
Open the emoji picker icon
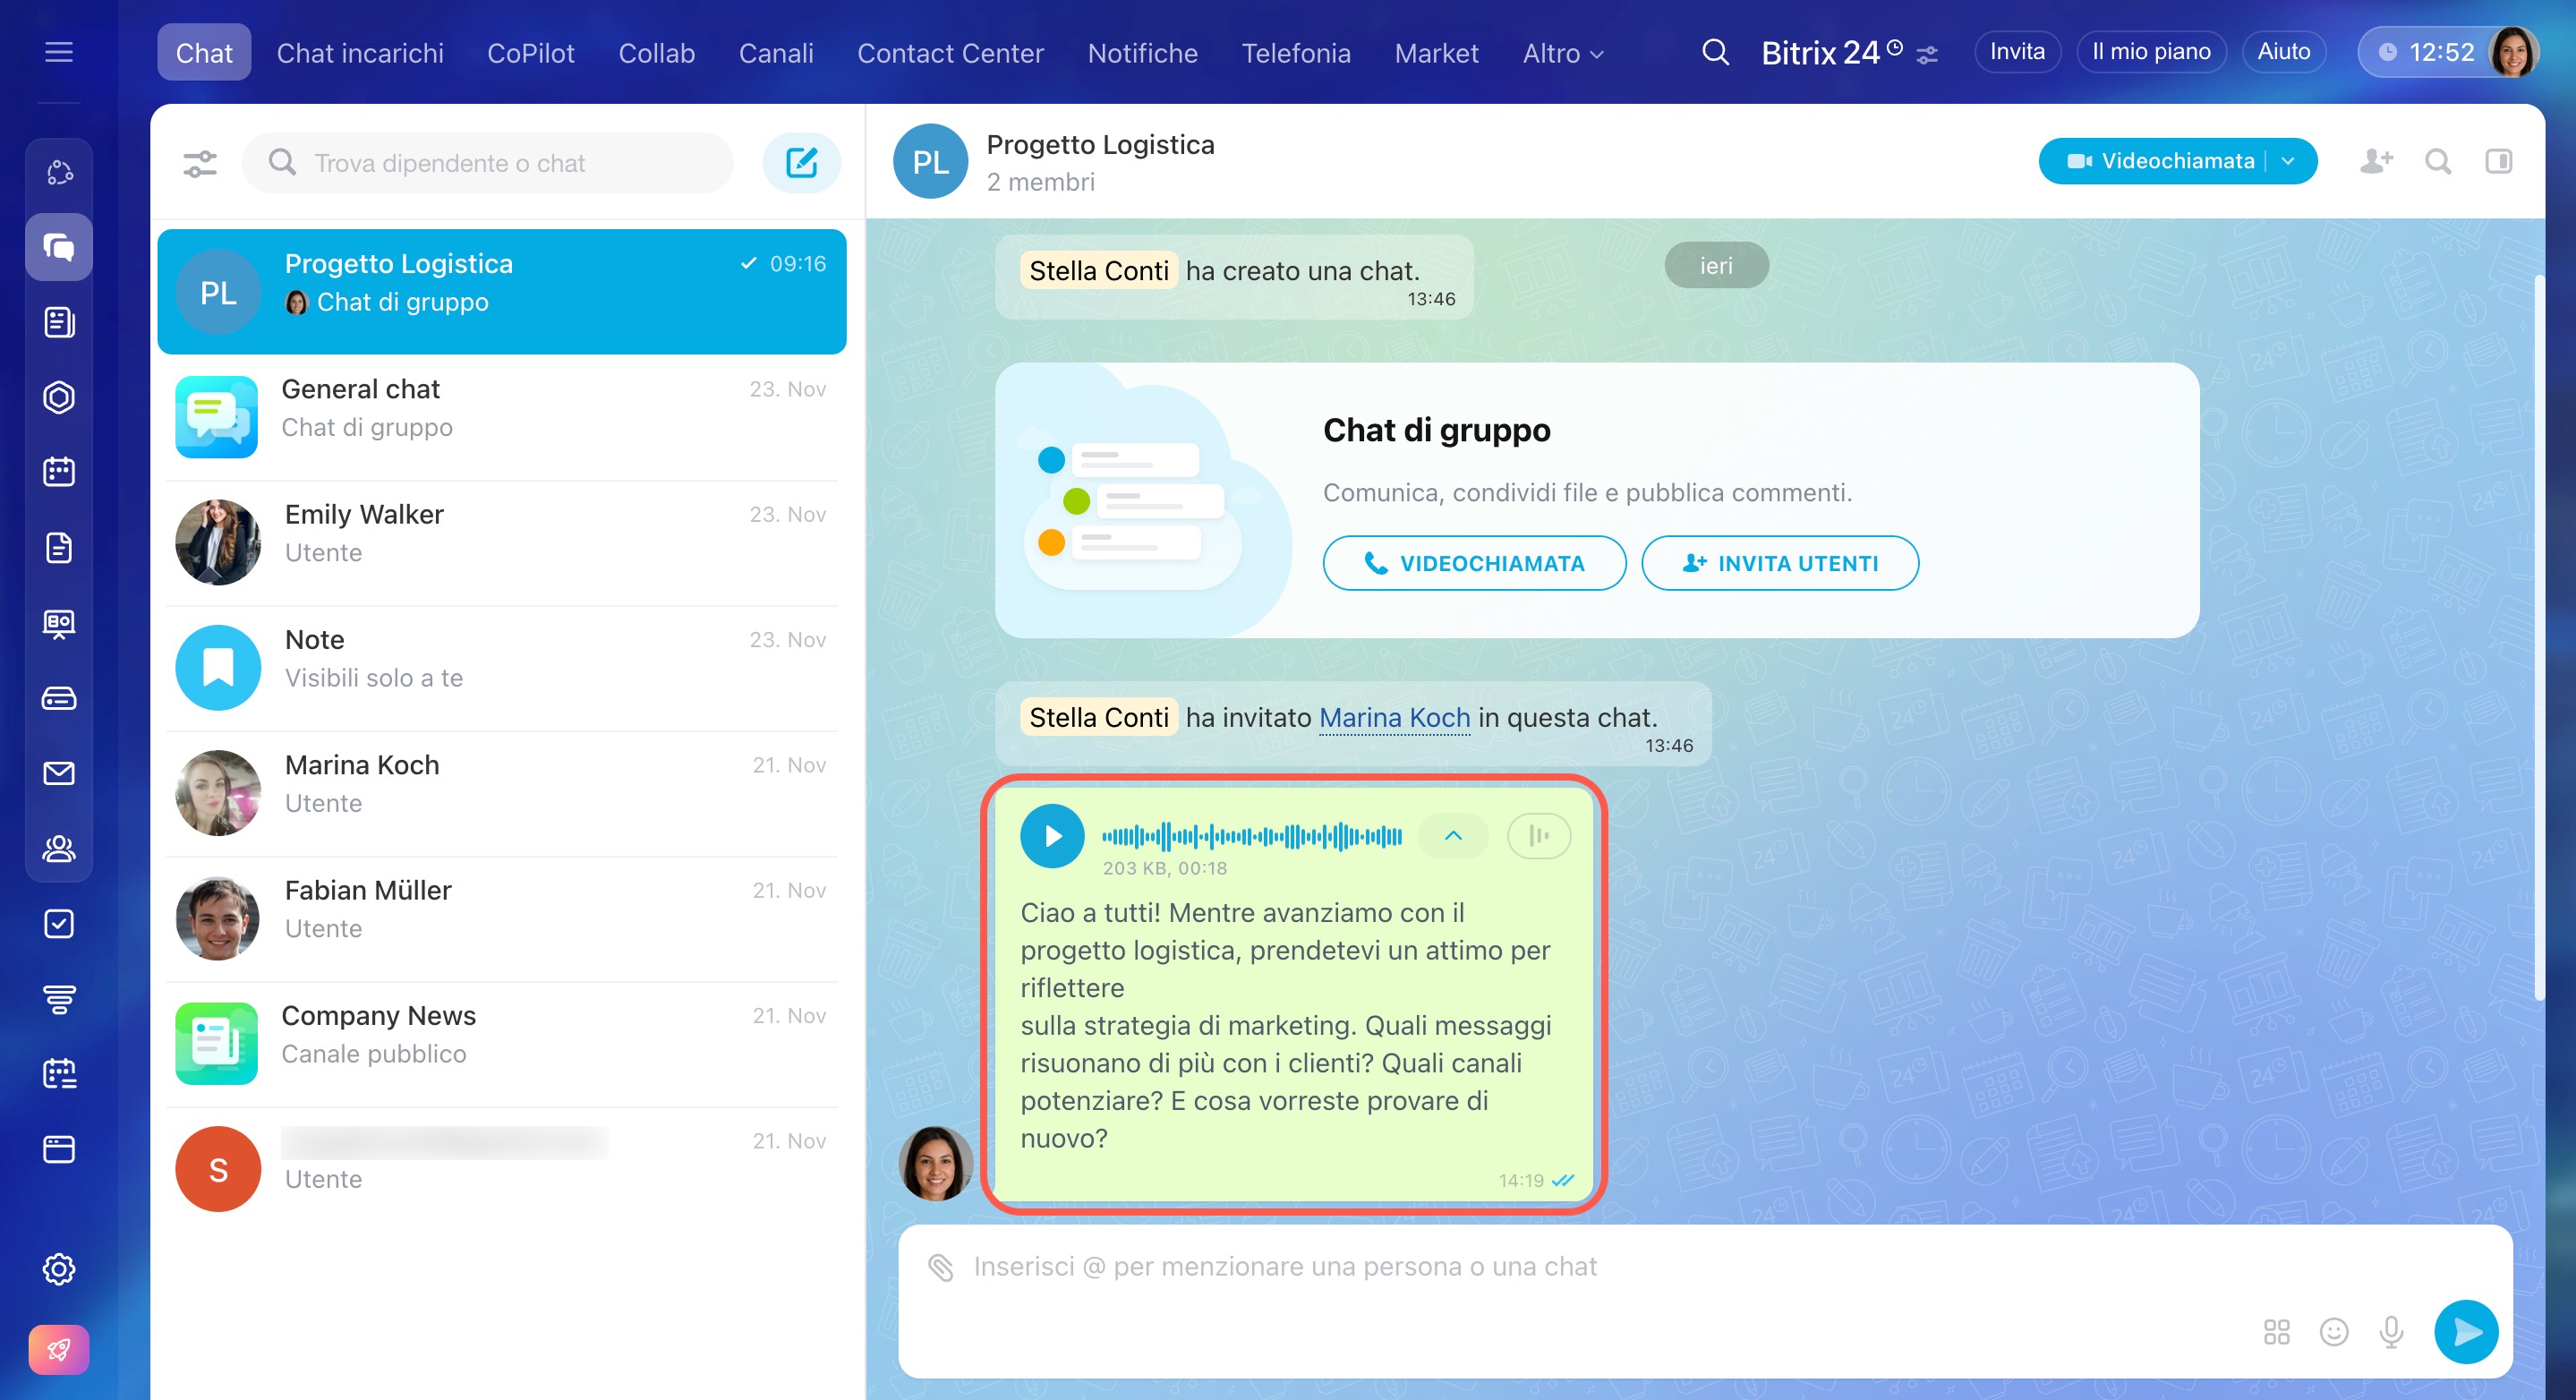pos(2333,1332)
